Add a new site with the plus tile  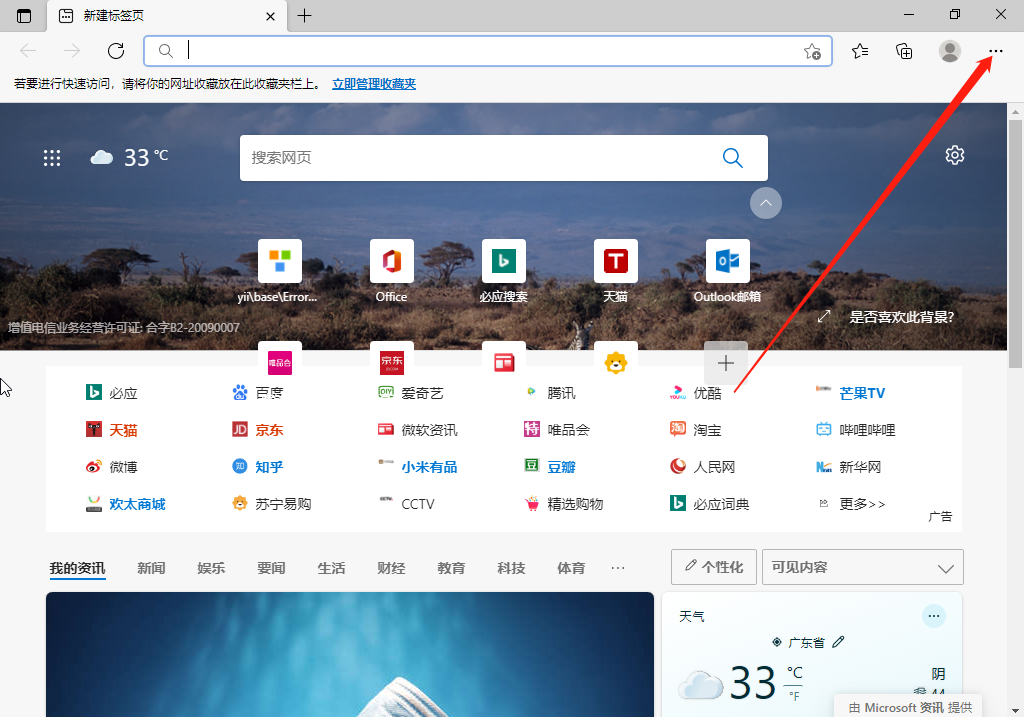(x=725, y=363)
